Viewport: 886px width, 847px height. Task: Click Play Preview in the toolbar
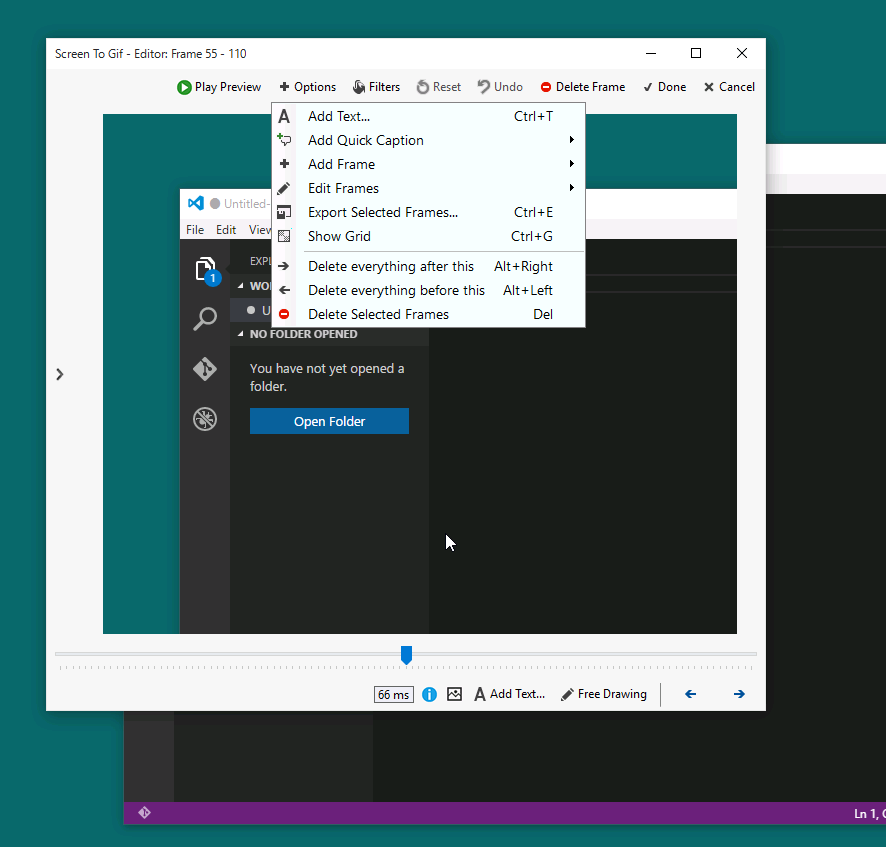pos(219,87)
